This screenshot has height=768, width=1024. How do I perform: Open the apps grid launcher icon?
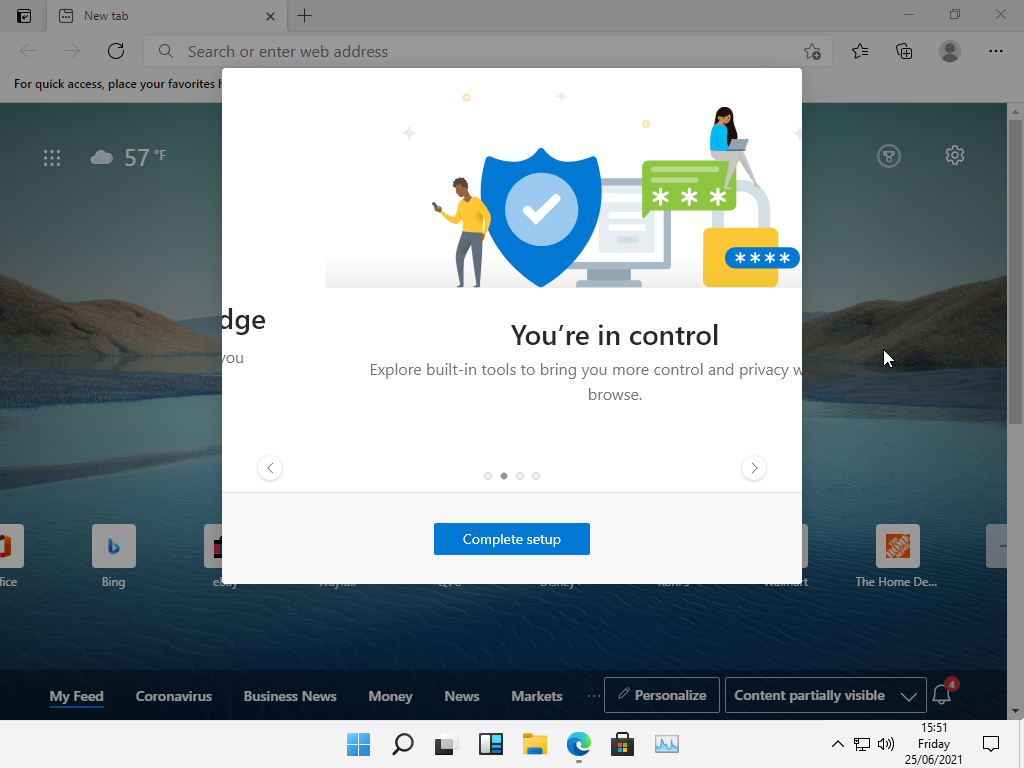point(52,157)
